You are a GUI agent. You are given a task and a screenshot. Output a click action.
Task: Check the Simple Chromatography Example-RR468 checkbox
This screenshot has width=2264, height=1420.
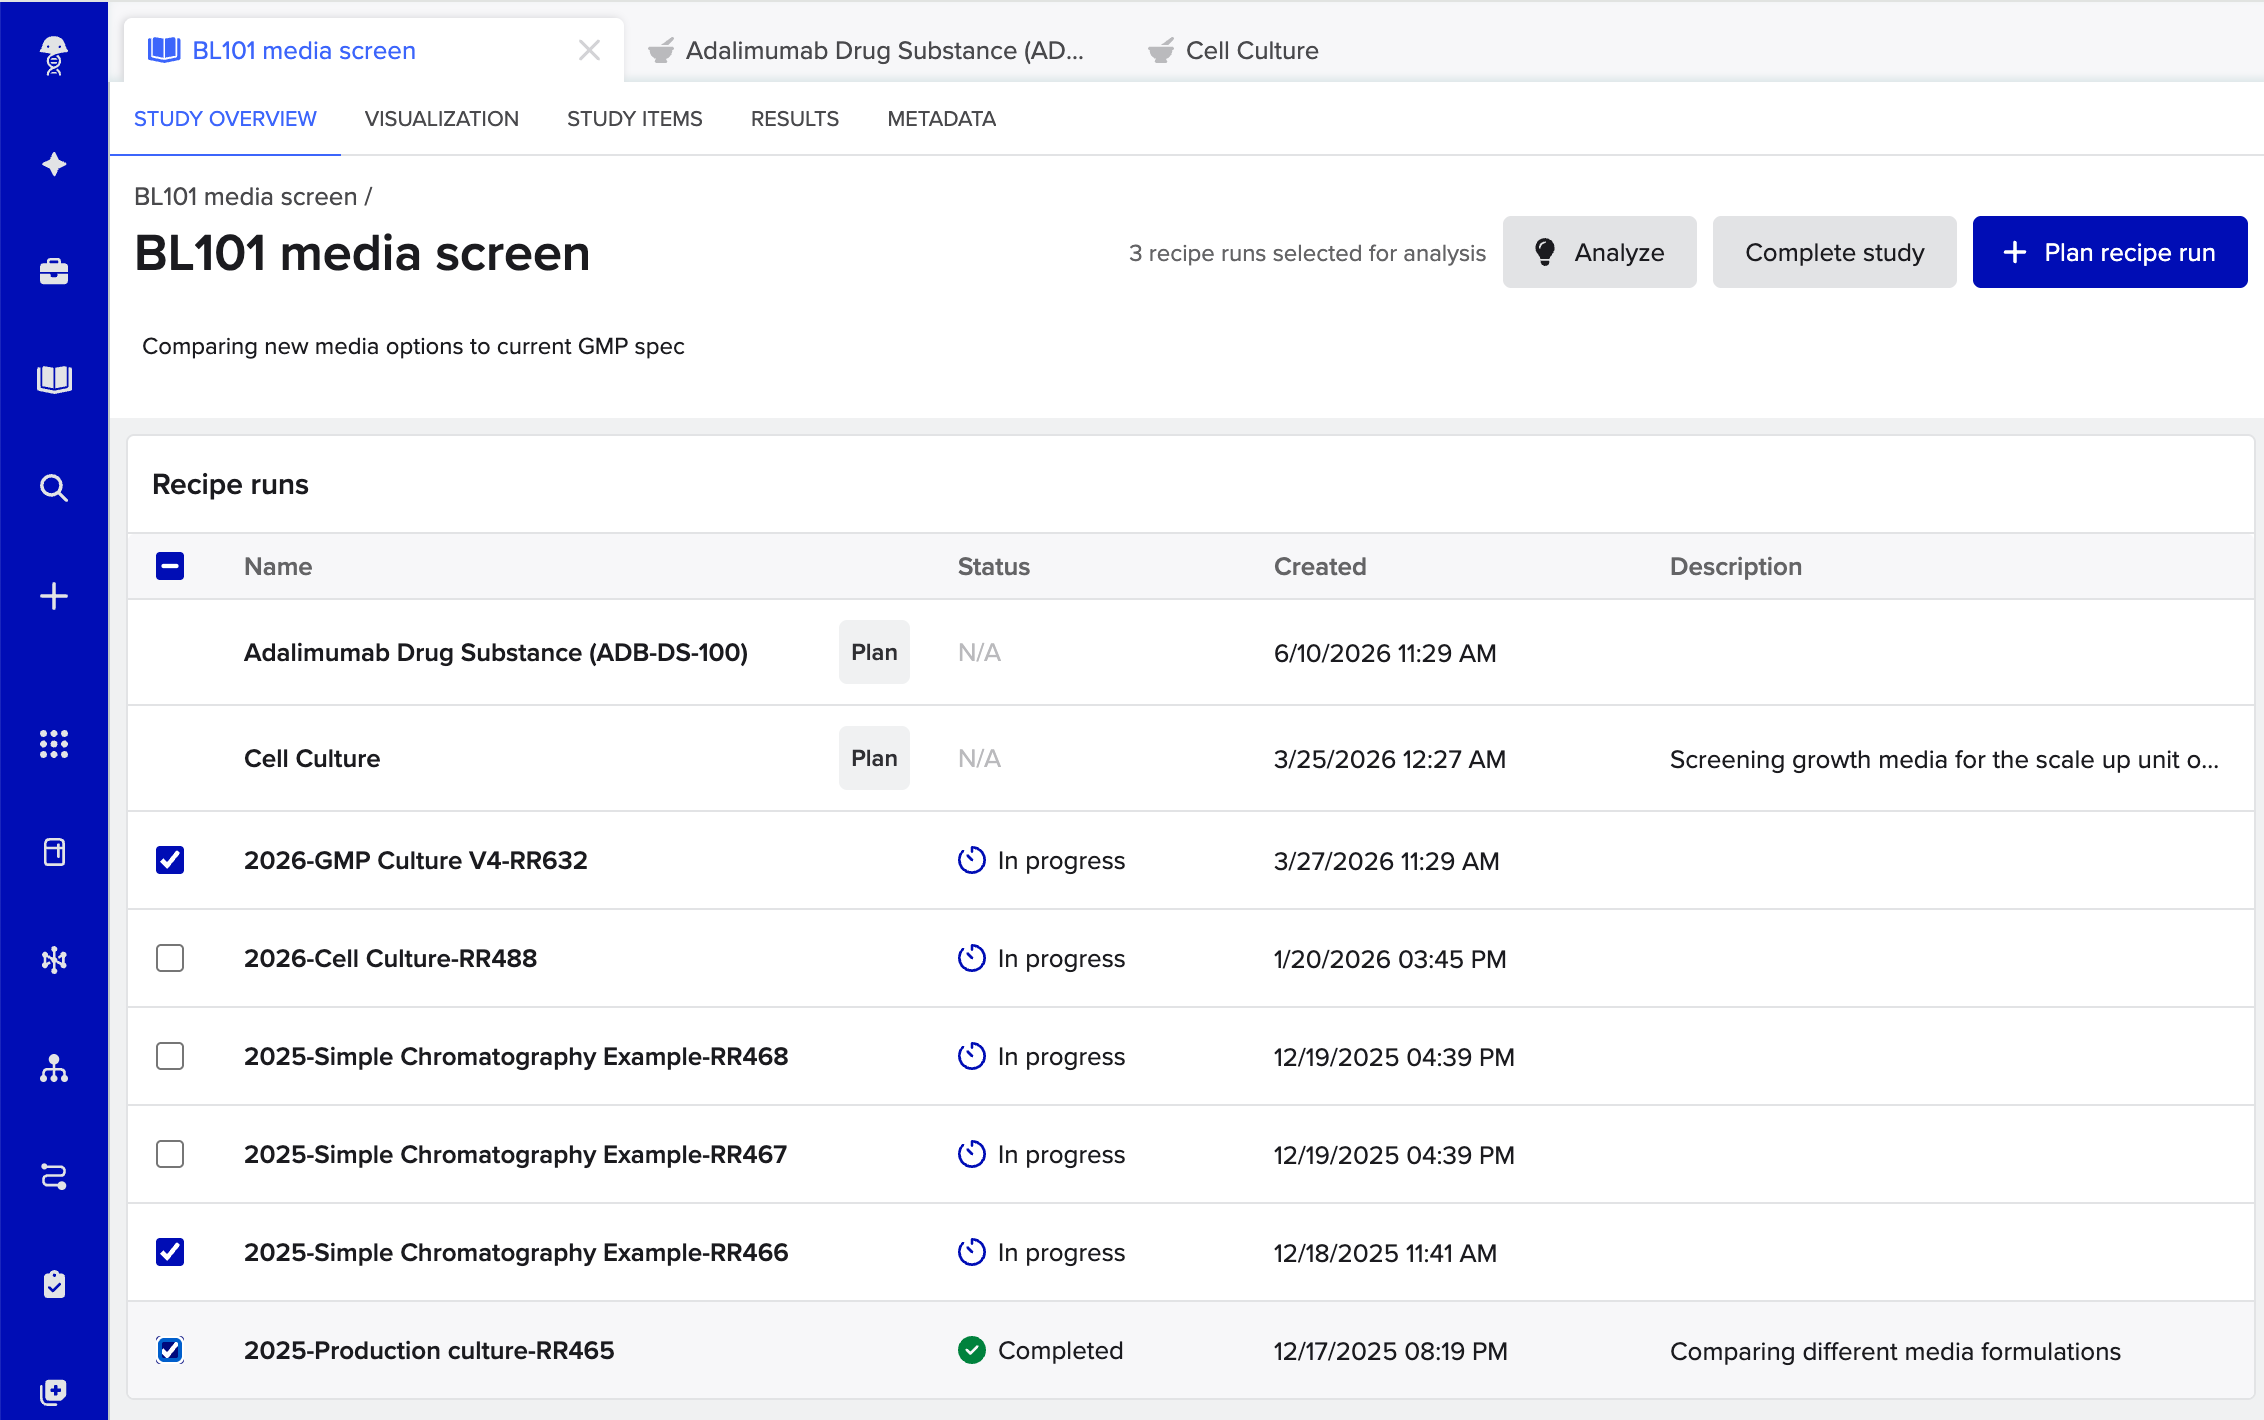point(170,1056)
